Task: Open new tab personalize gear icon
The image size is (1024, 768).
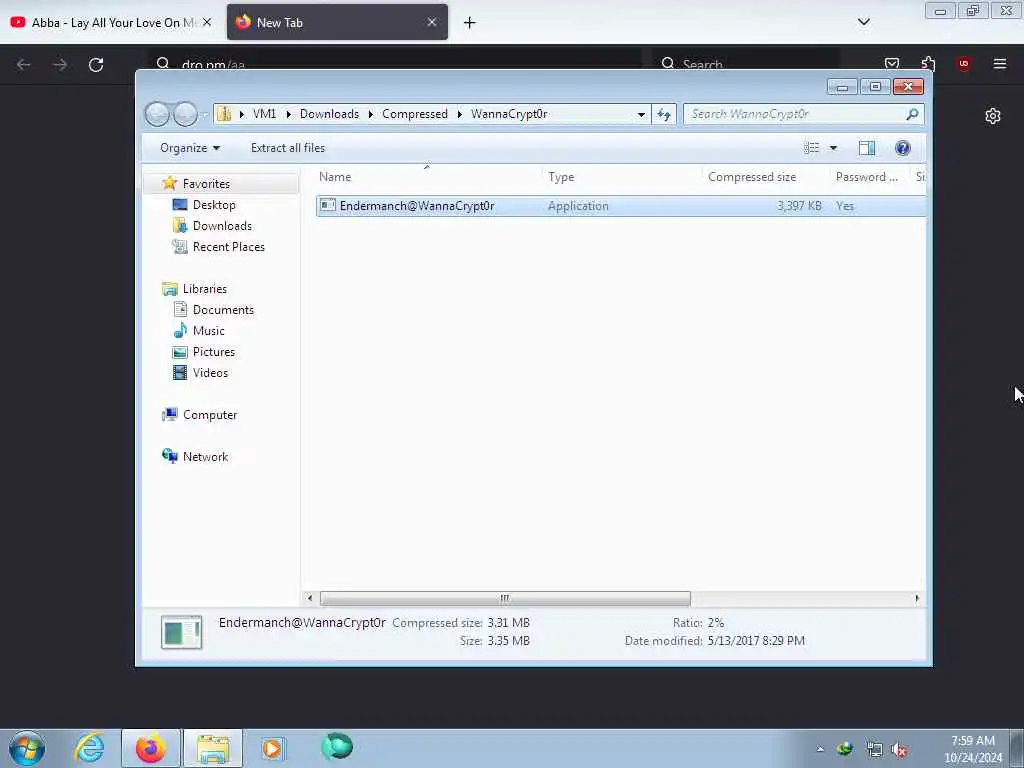Action: click(x=993, y=116)
